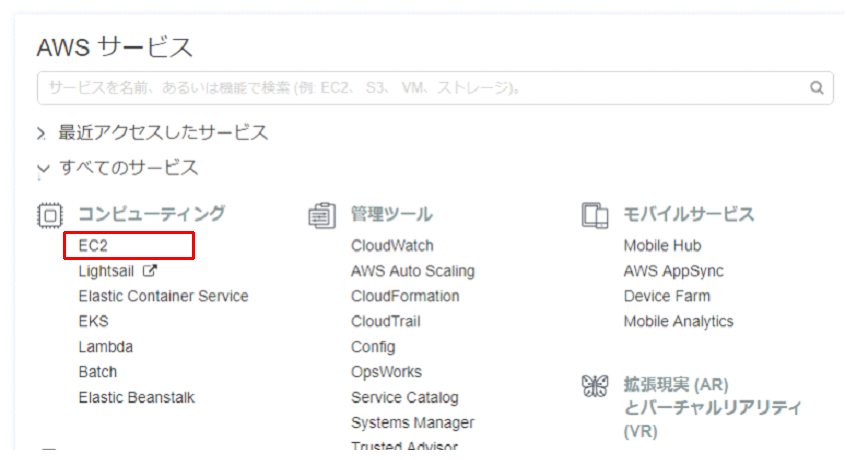Open Service Catalog
The height and width of the screenshot is (460, 847).
click(x=405, y=398)
